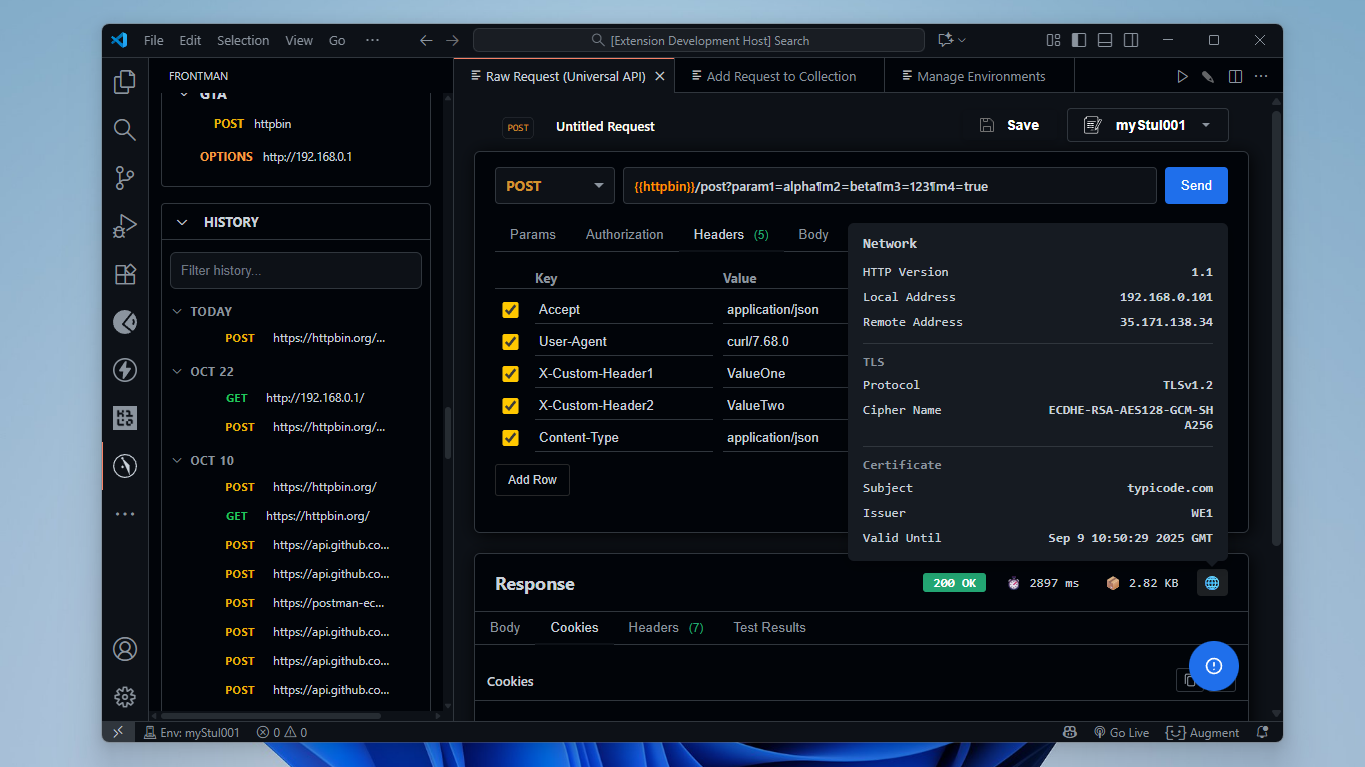Click the pencil icon in editor toolbar
Viewport: 1365px width, 767px height.
click(1208, 76)
